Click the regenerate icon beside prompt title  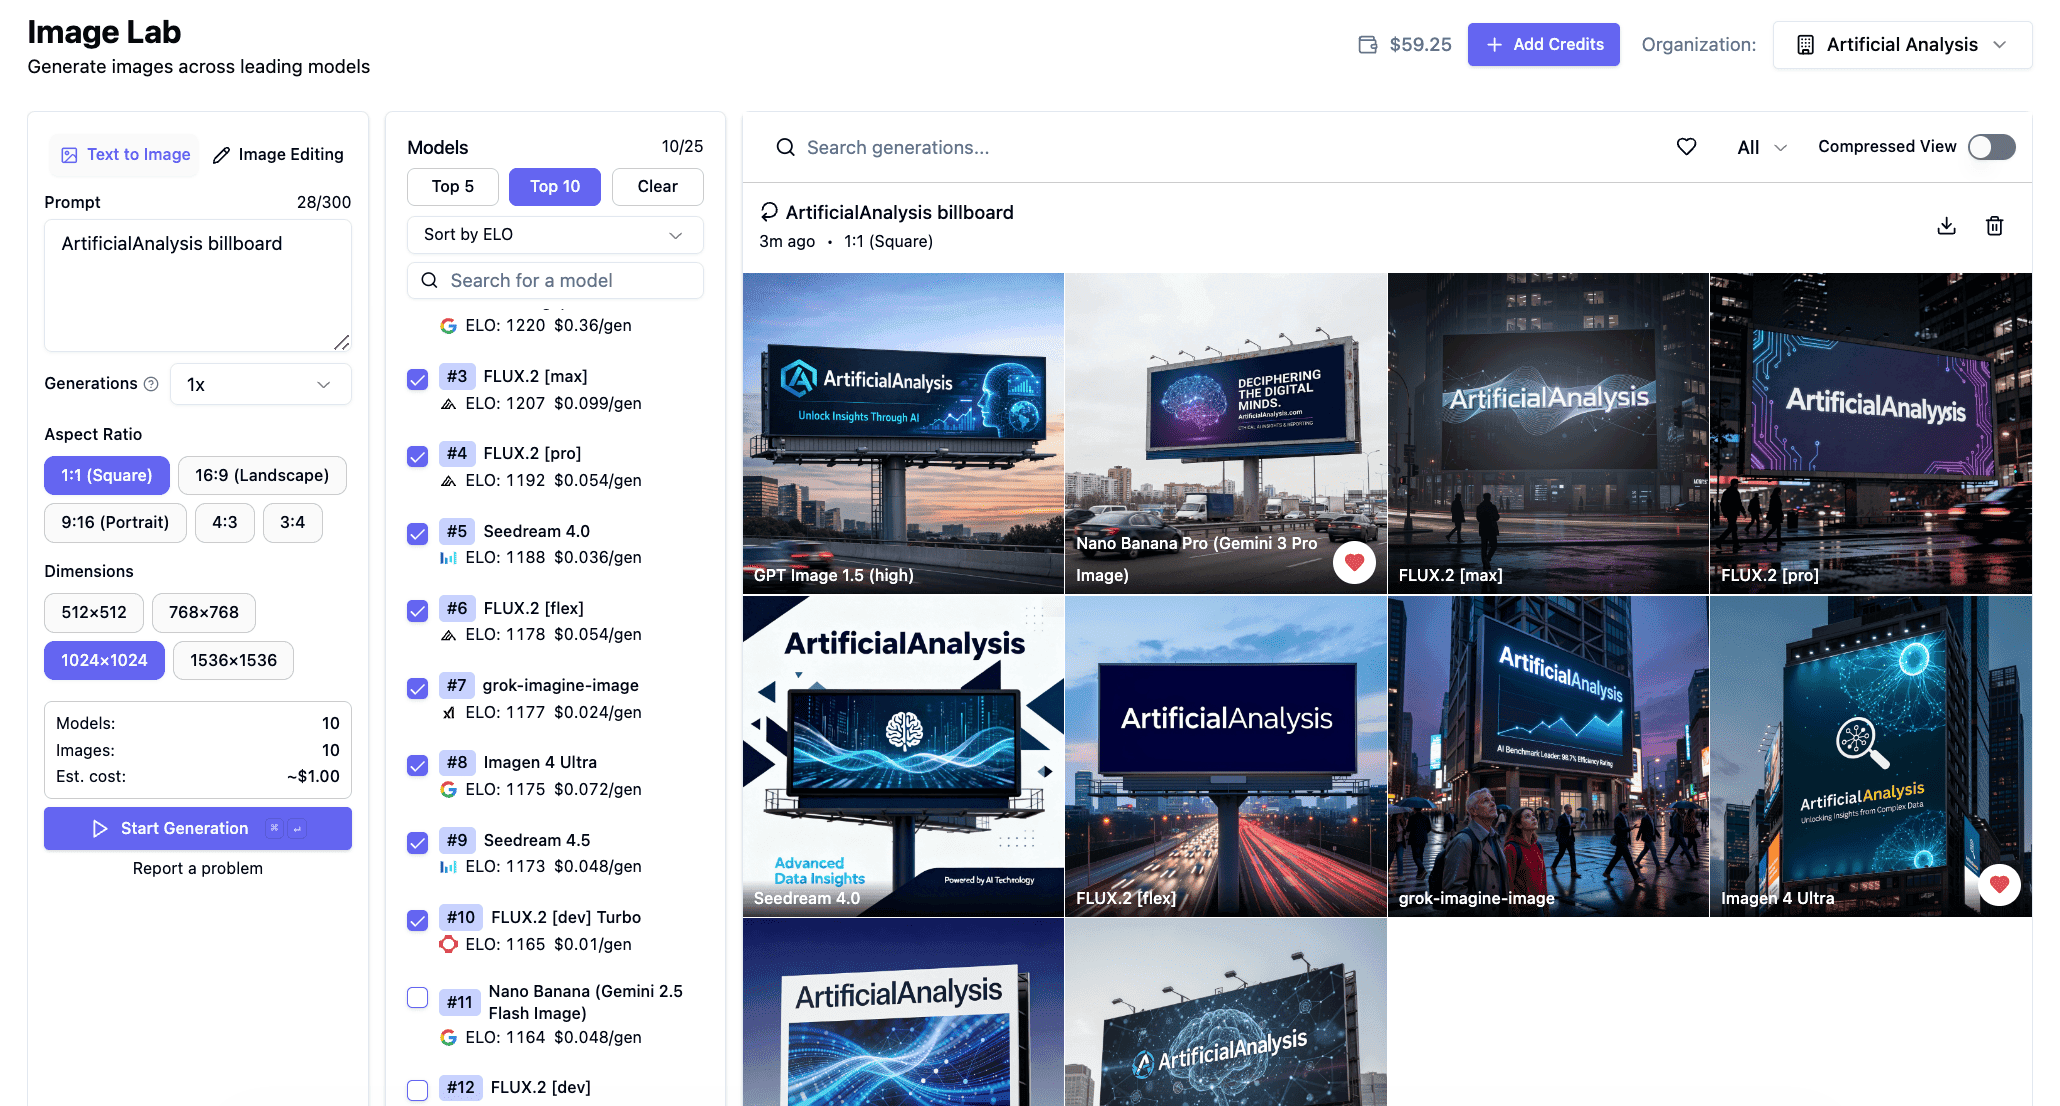[769, 212]
